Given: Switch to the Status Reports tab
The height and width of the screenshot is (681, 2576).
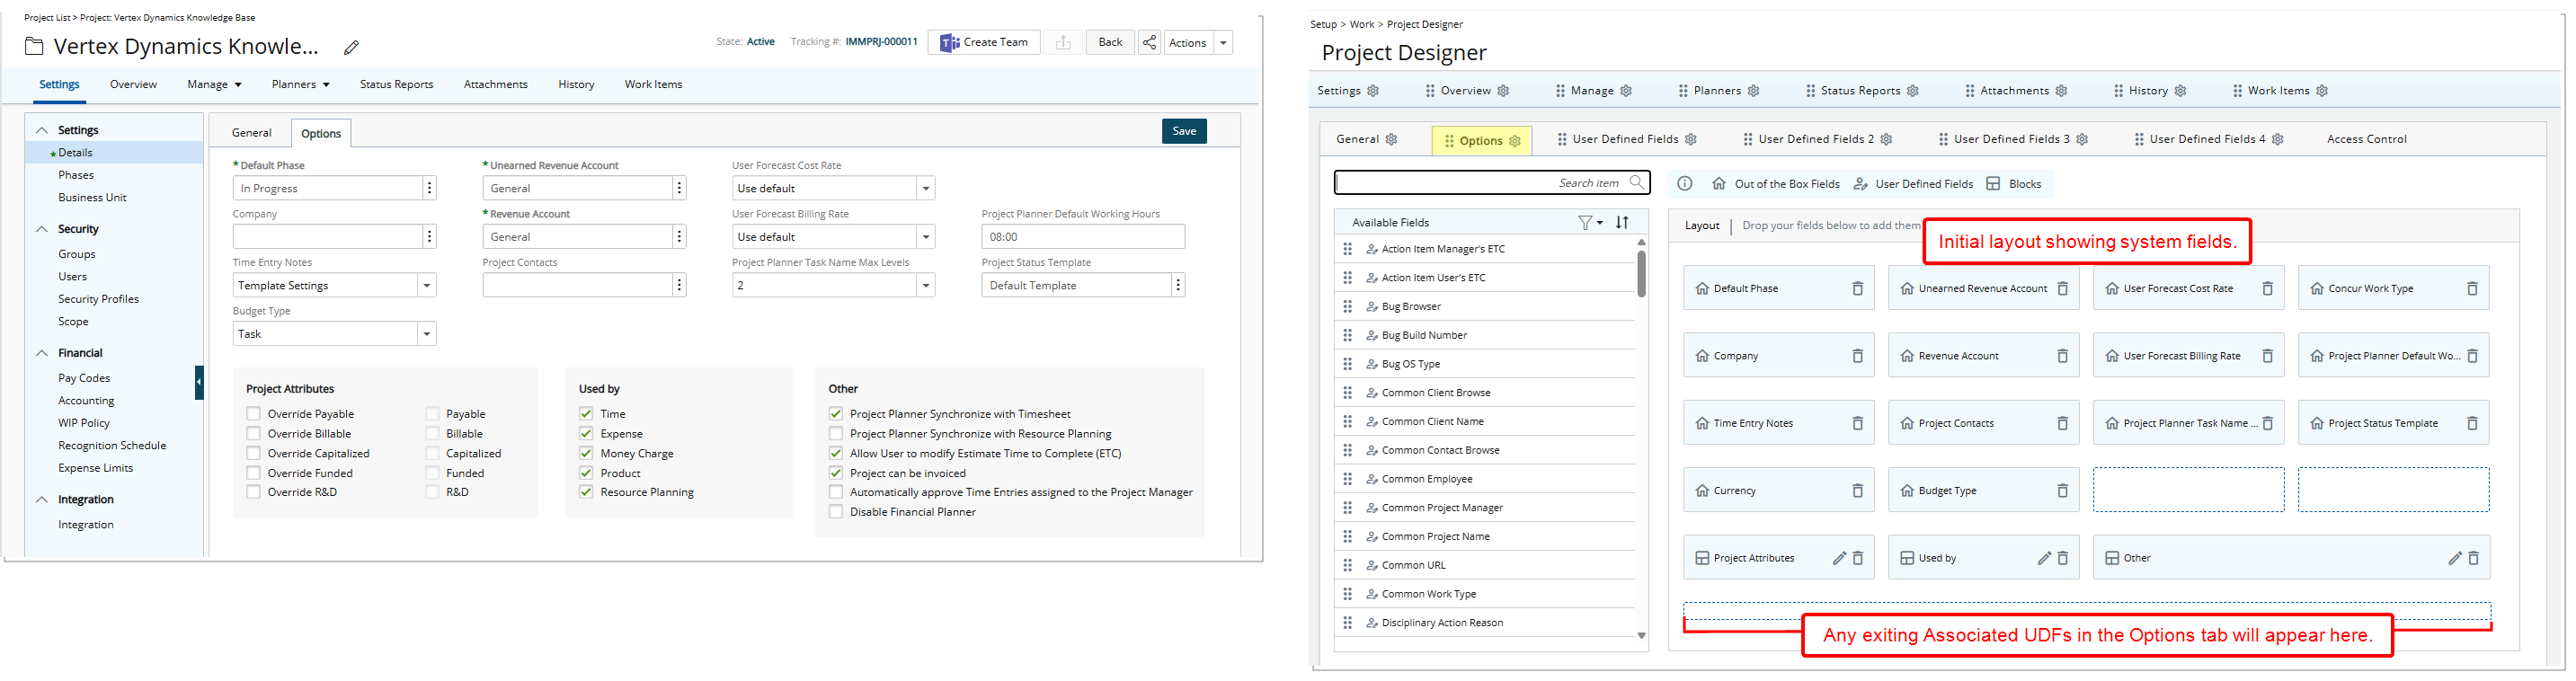Looking at the screenshot, I should tap(396, 85).
